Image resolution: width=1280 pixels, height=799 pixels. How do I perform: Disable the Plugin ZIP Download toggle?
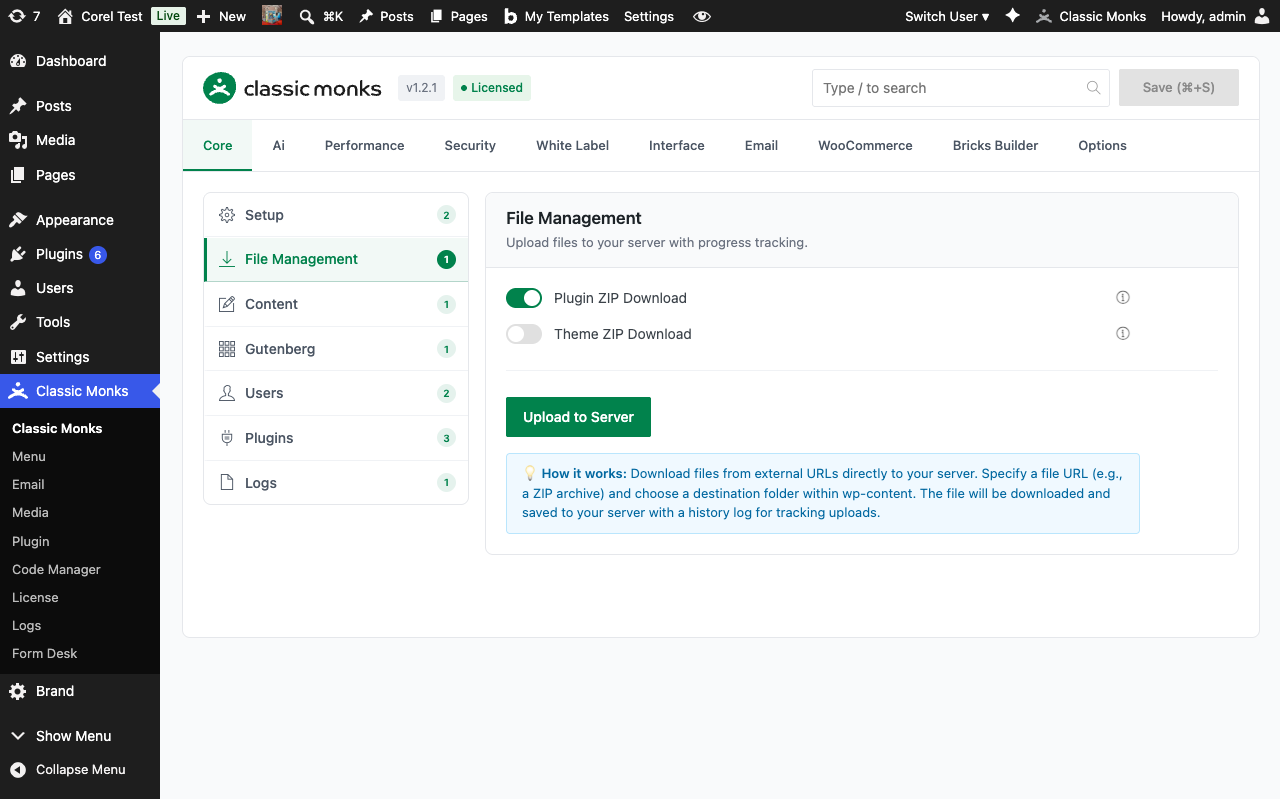(x=524, y=298)
